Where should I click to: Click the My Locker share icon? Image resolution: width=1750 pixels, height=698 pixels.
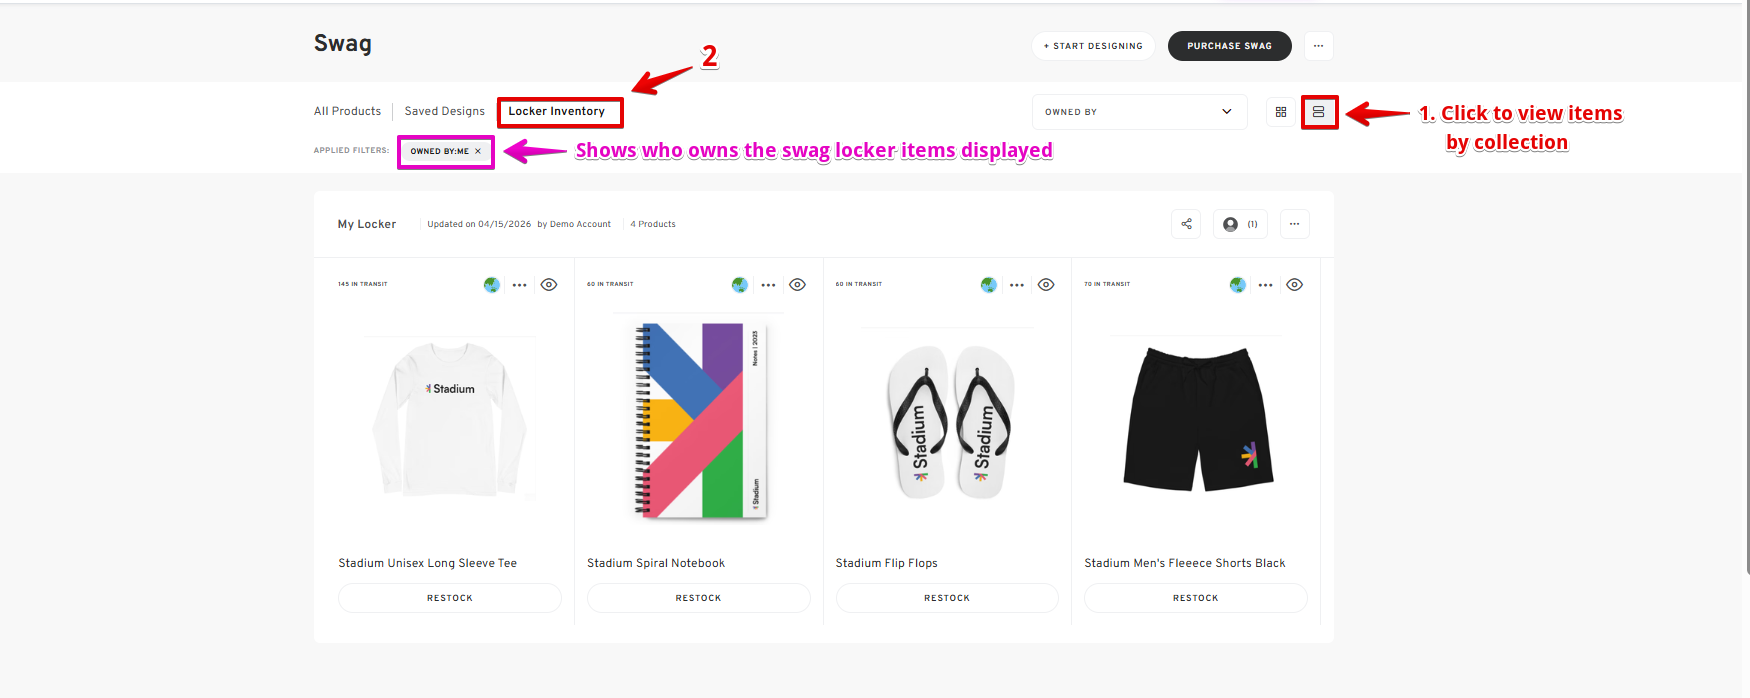point(1186,224)
